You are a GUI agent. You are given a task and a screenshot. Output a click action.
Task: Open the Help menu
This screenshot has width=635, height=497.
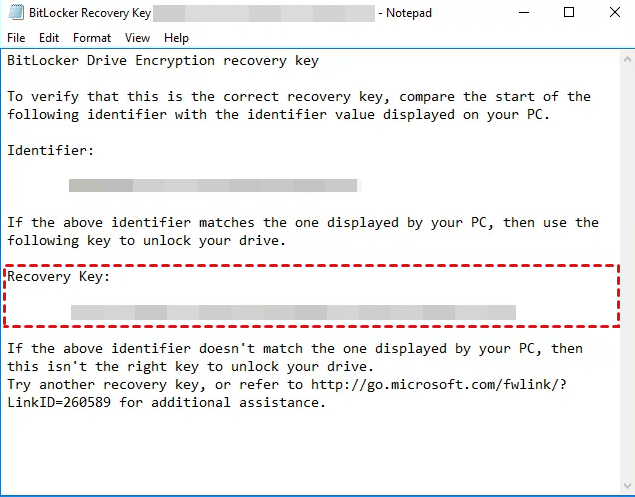tap(176, 38)
